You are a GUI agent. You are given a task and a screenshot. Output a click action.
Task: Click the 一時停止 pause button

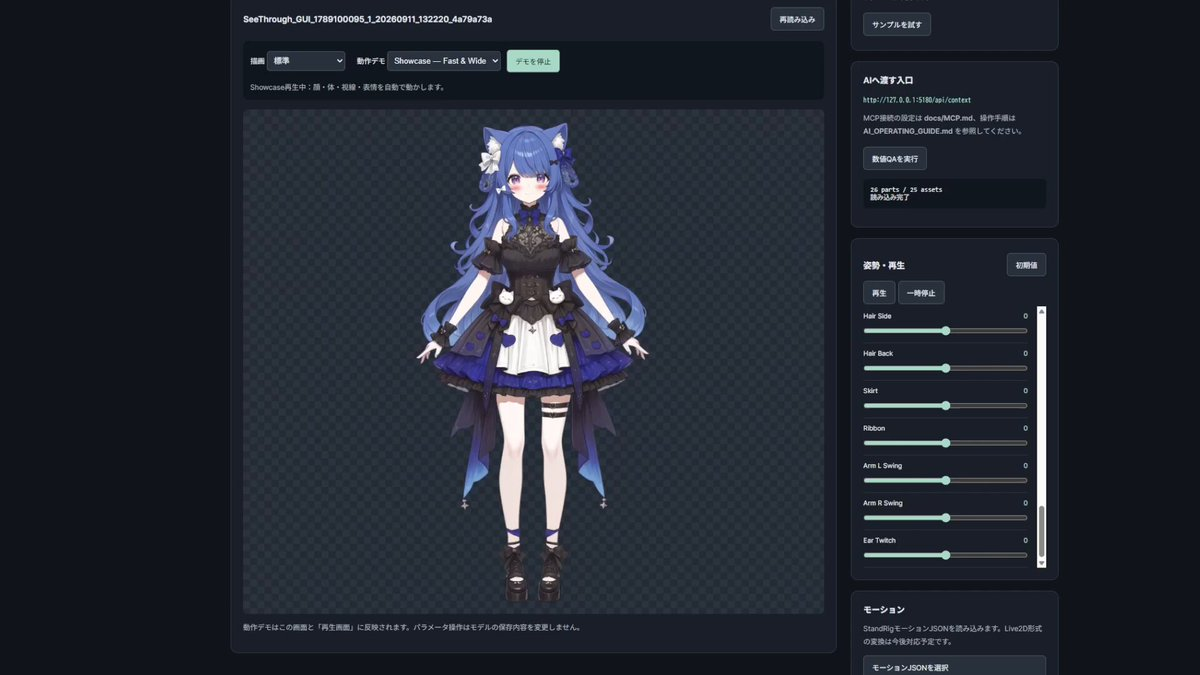click(x=921, y=293)
